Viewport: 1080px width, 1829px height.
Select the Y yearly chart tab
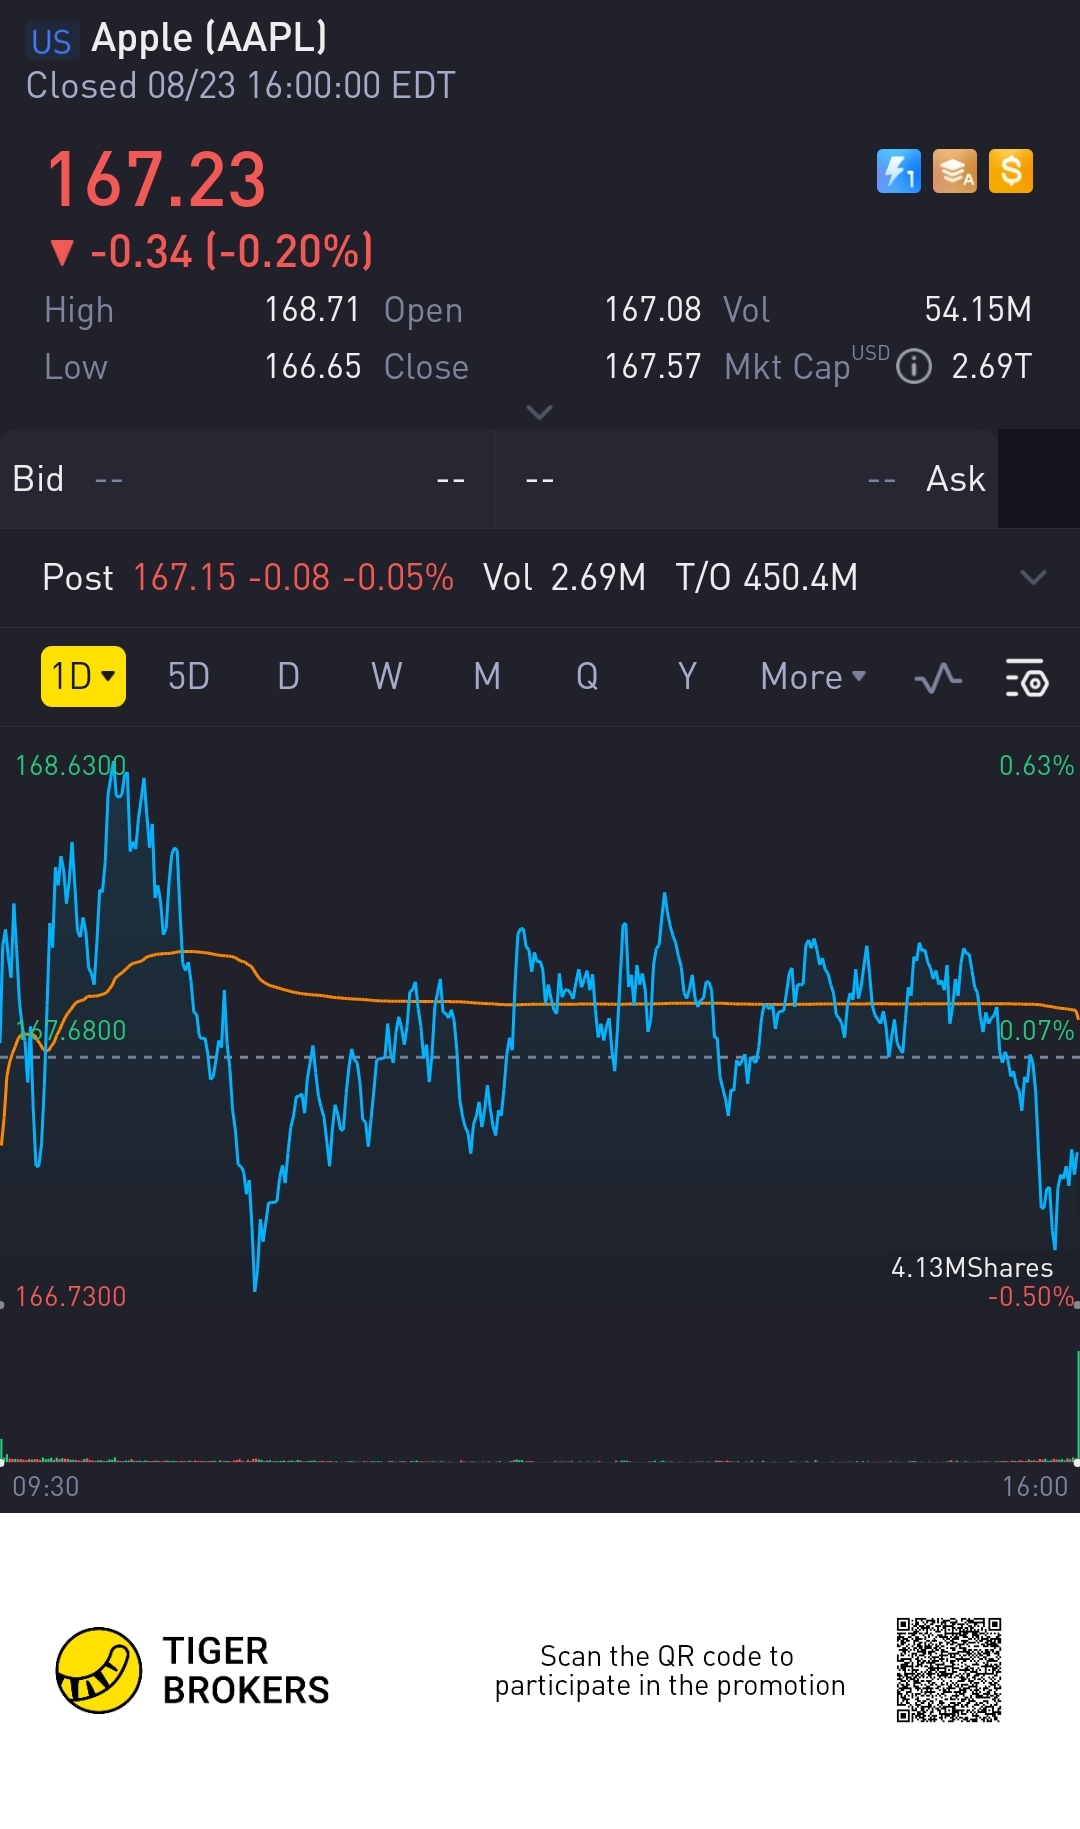686,677
